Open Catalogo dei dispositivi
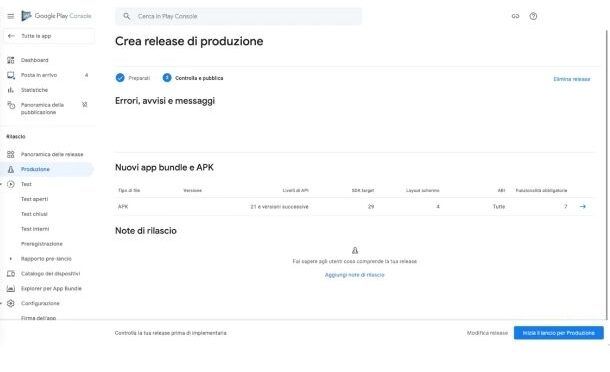The width and height of the screenshot is (610, 372). 51,274
